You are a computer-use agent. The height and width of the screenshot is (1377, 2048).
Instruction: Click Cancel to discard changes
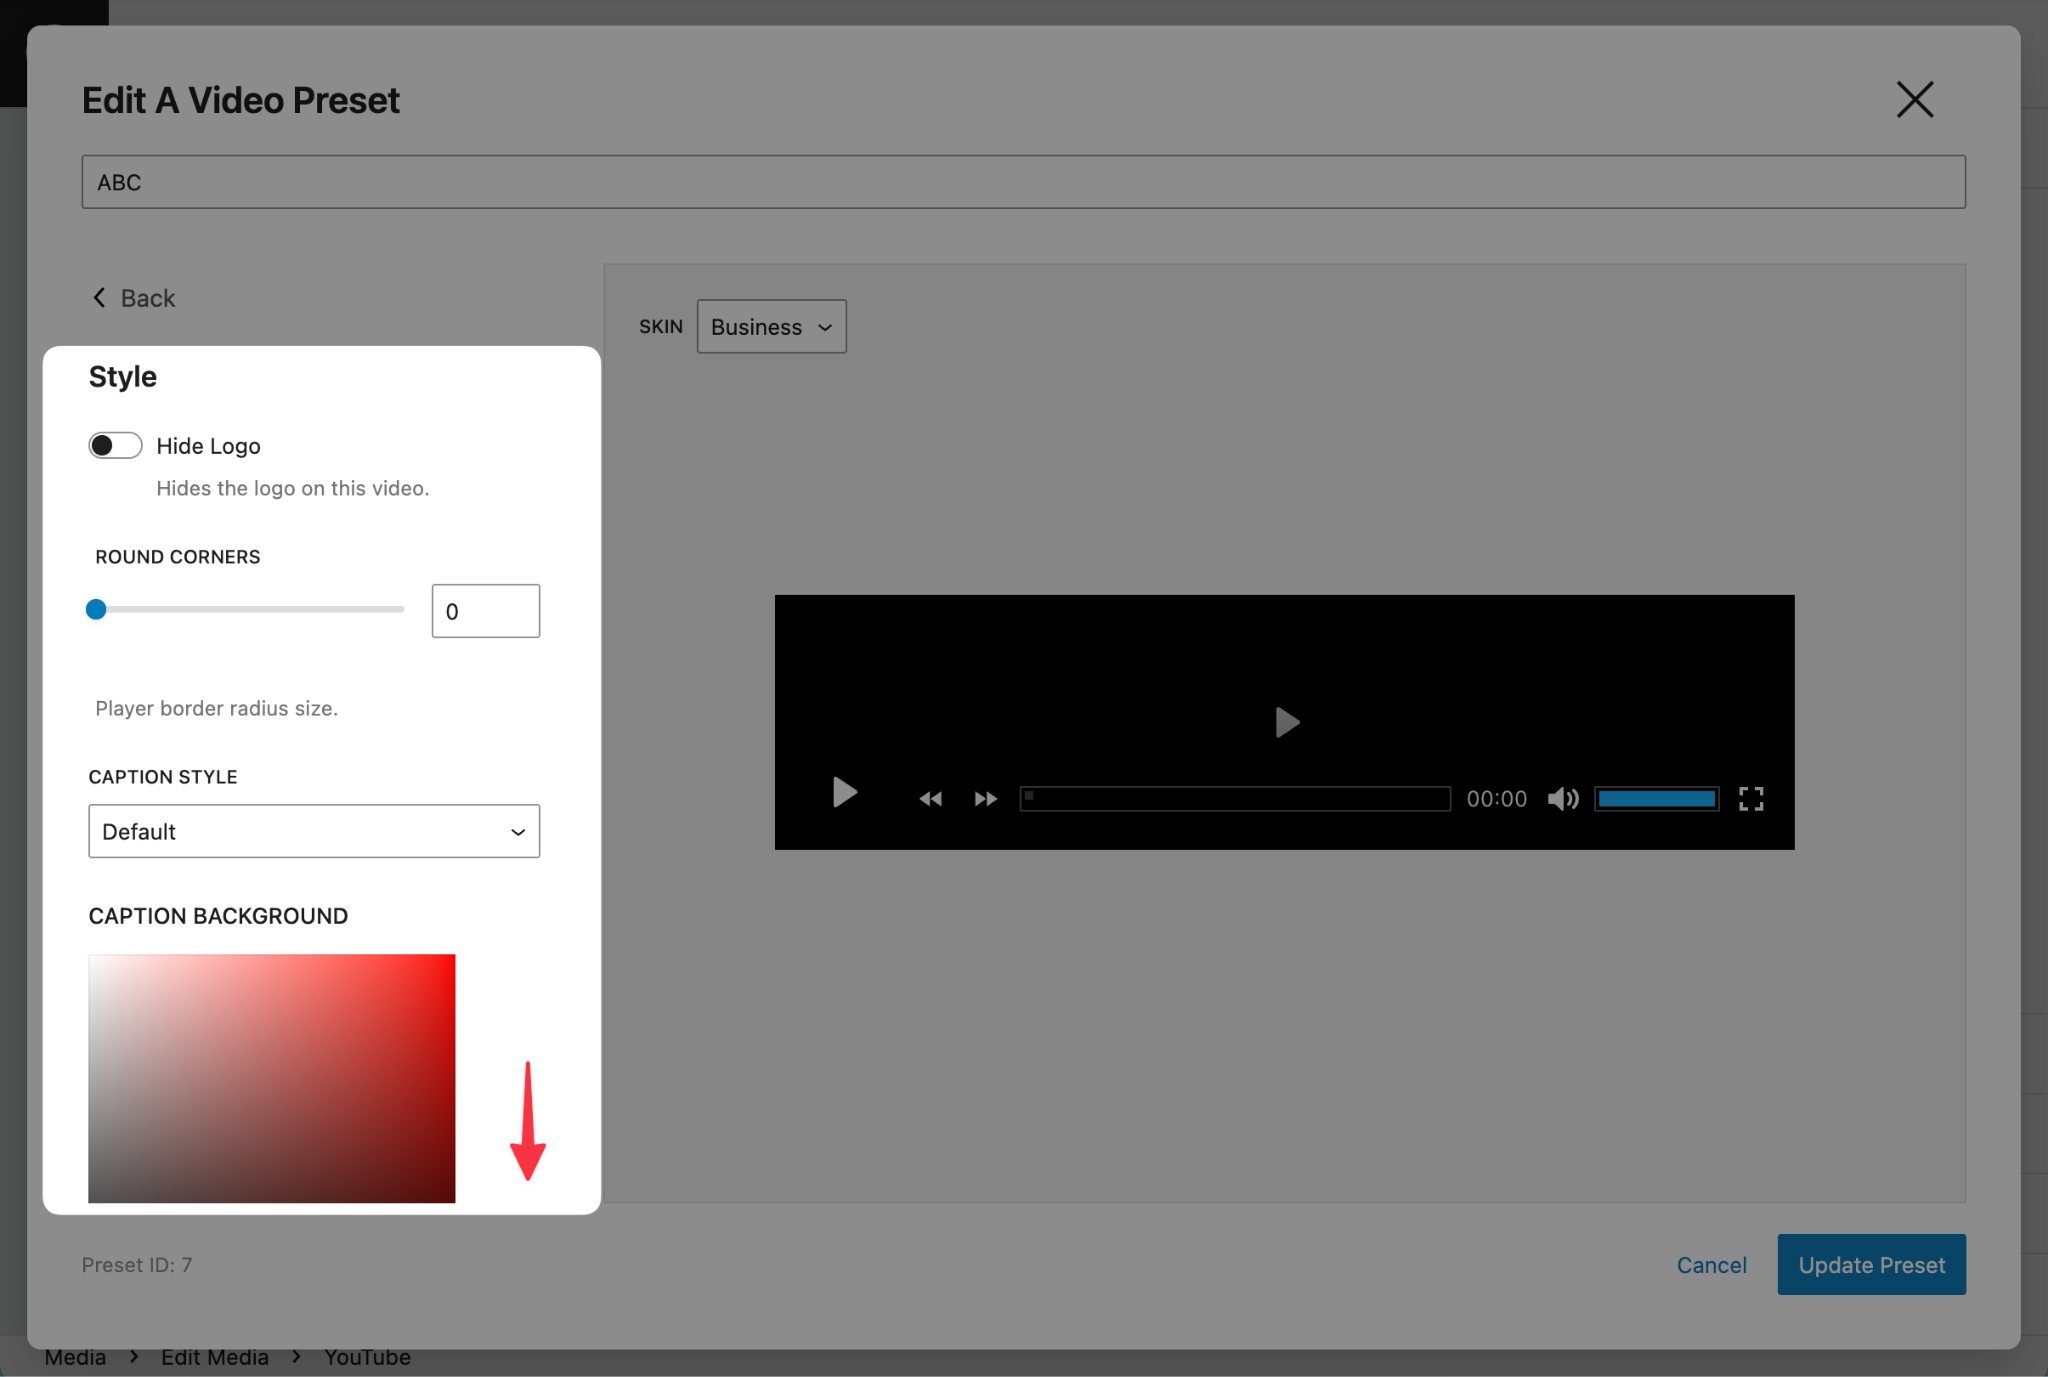pyautogui.click(x=1711, y=1264)
